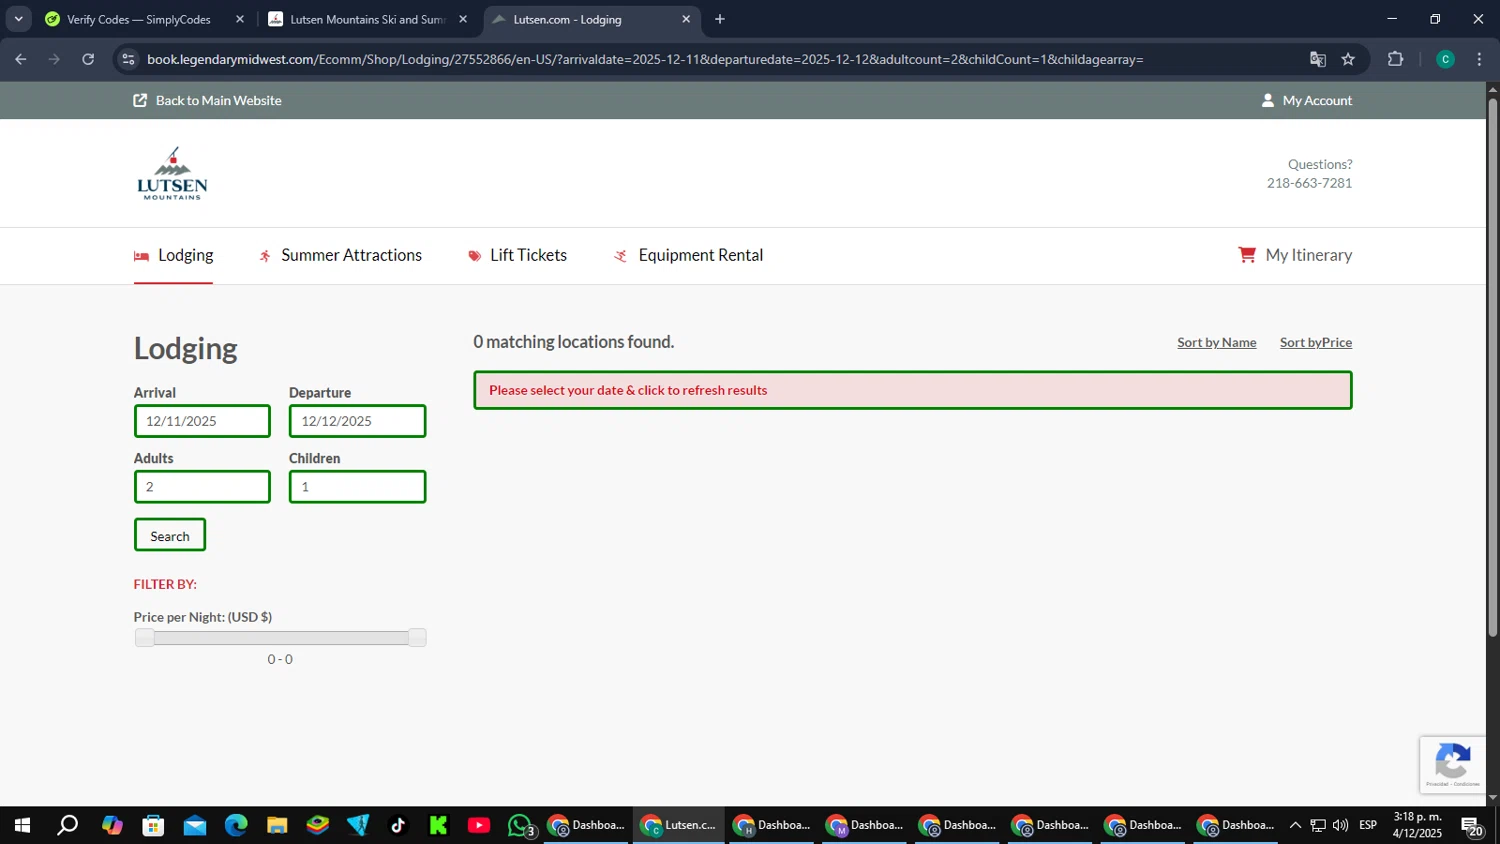Screen dimensions: 1500x844
Task: Open the notification center icon
Action: click(x=1472, y=826)
